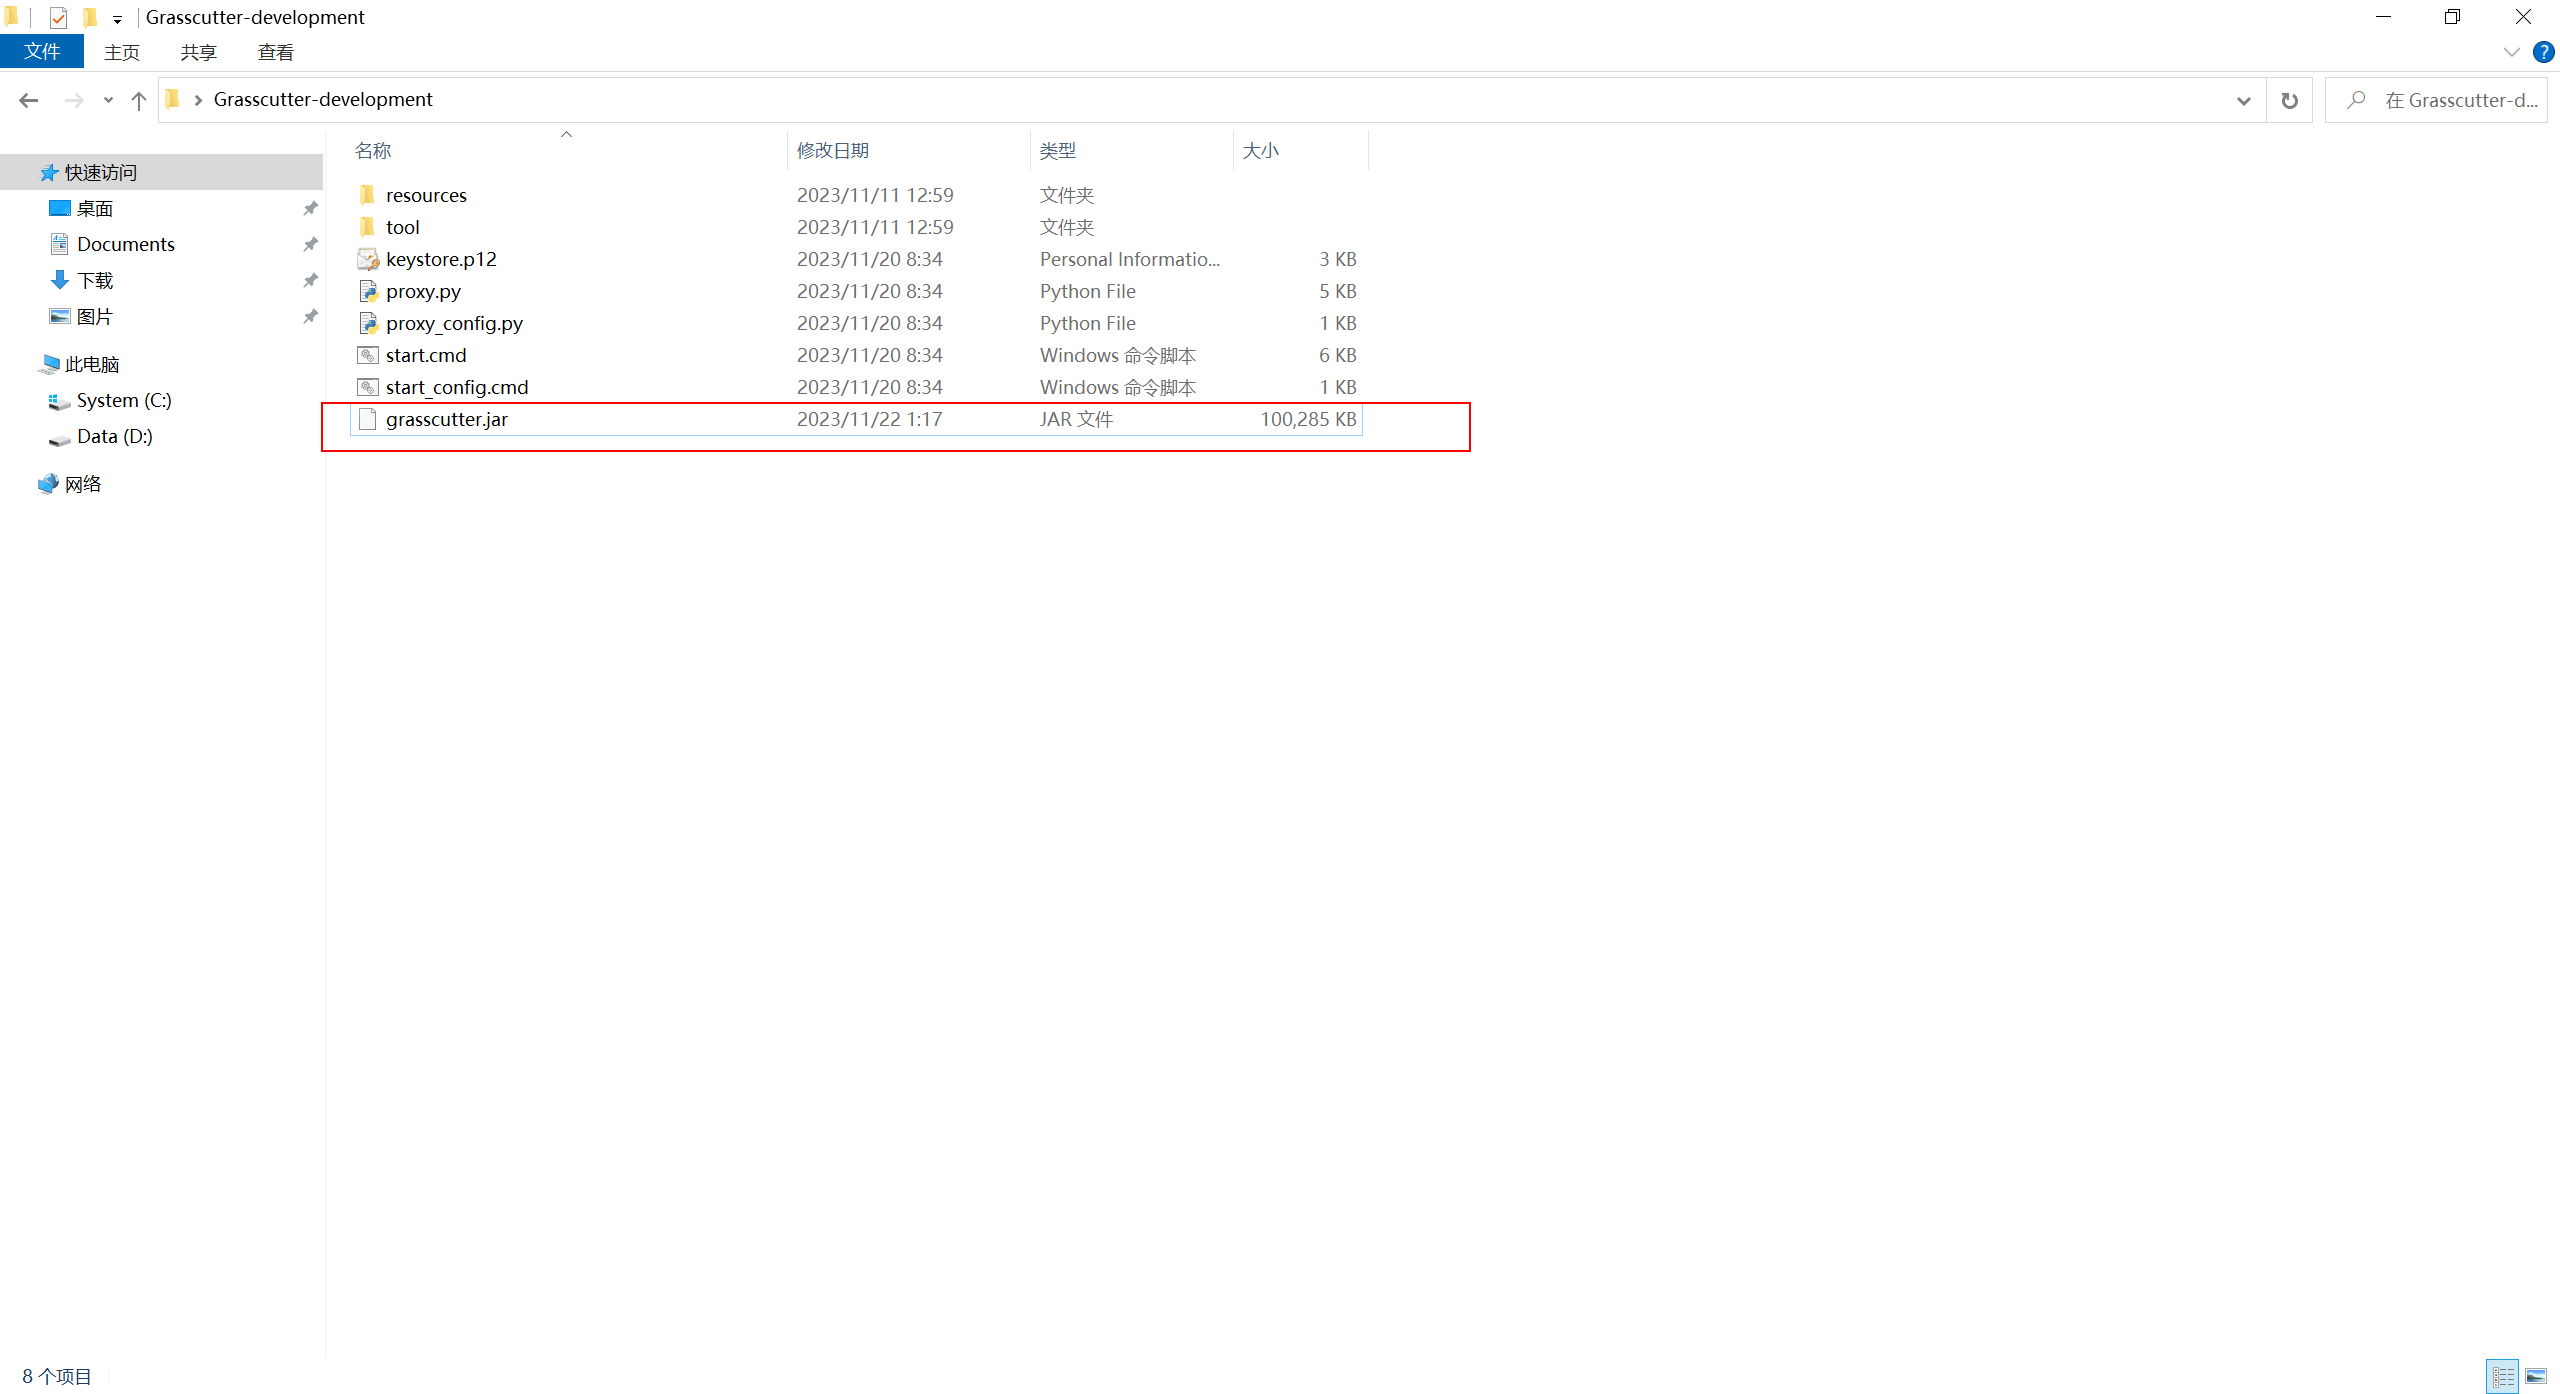
Task: Switch to details view in status bar
Action: click(x=2503, y=1376)
